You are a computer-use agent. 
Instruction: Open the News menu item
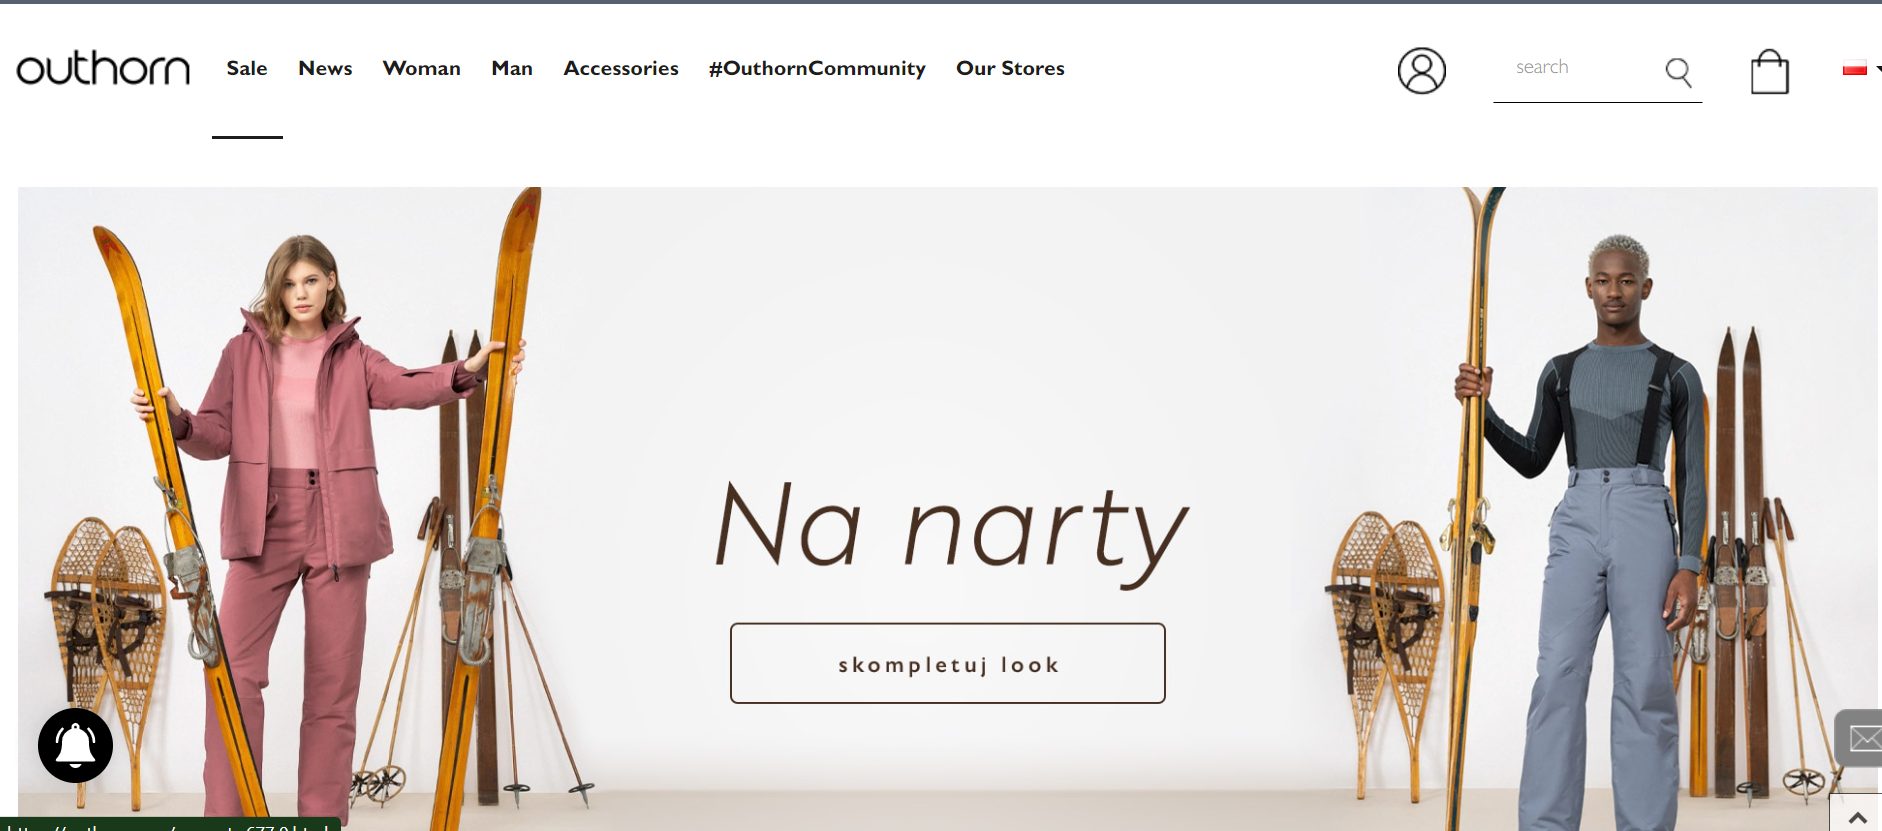pyautogui.click(x=325, y=68)
